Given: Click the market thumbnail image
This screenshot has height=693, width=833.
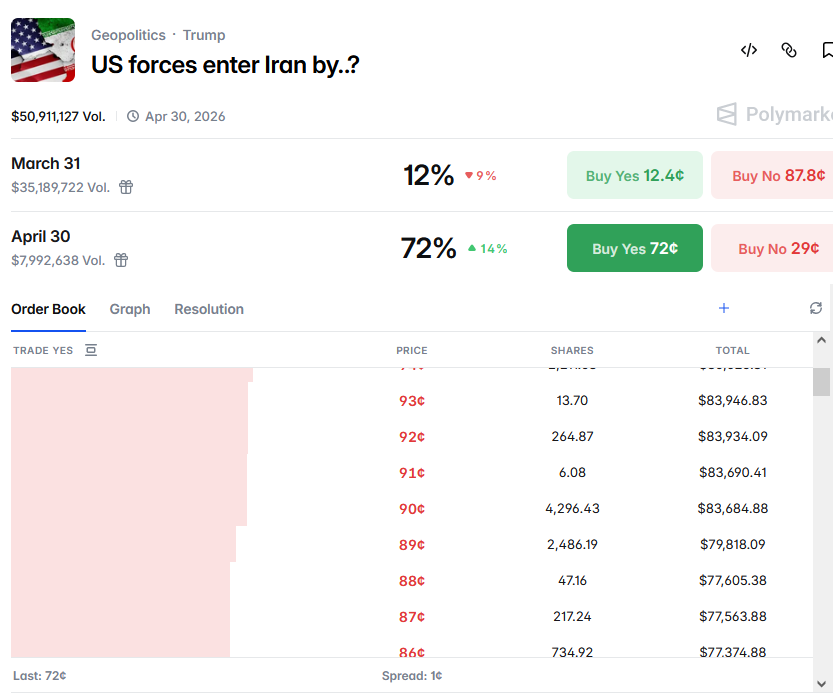Looking at the screenshot, I should [43, 50].
